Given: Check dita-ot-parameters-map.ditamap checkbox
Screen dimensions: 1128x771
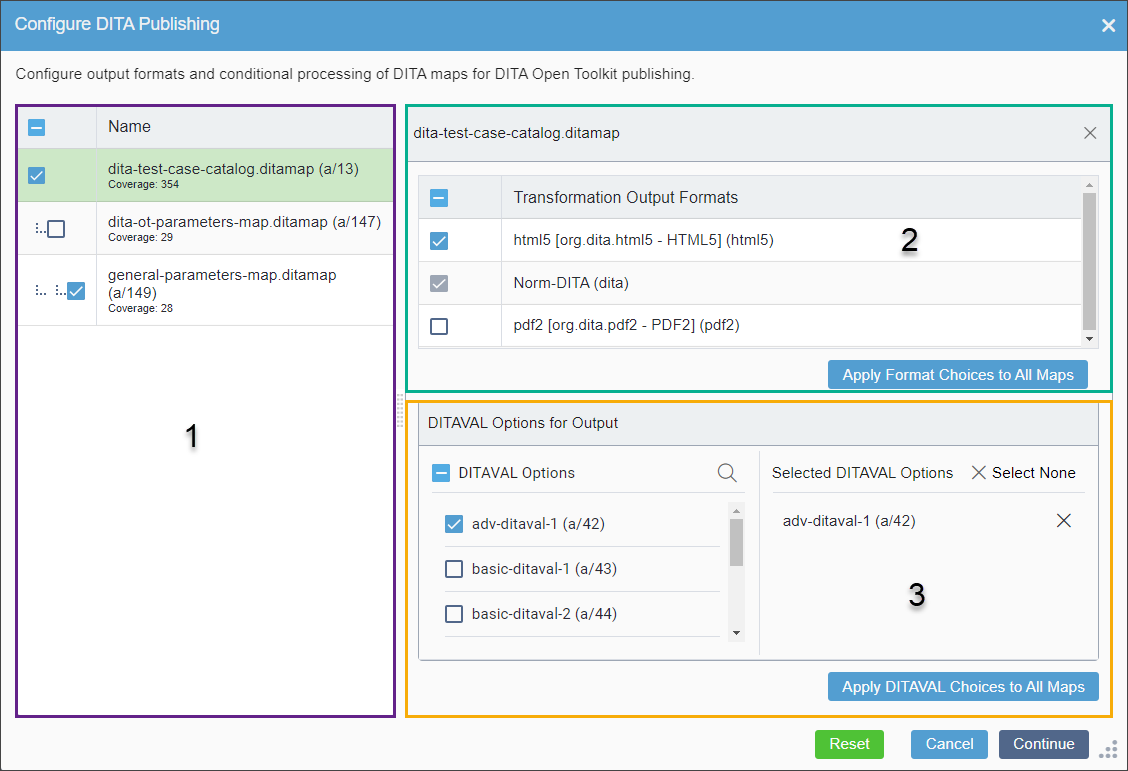Looking at the screenshot, I should pyautogui.click(x=56, y=229).
